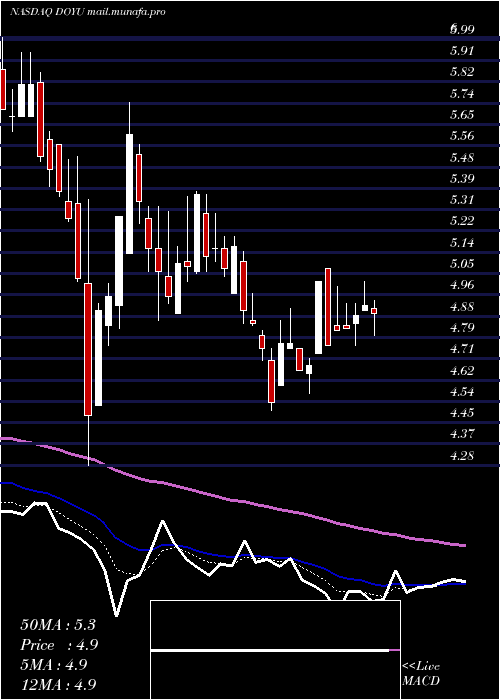Click the Price : 4.9 readout
This screenshot has height=700, width=500.
point(59,645)
